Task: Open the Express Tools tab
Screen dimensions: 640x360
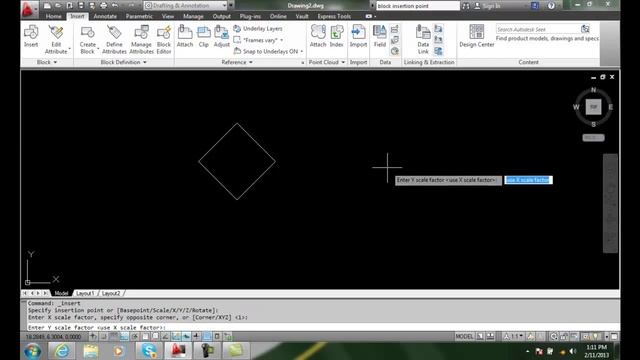Action: tap(334, 16)
